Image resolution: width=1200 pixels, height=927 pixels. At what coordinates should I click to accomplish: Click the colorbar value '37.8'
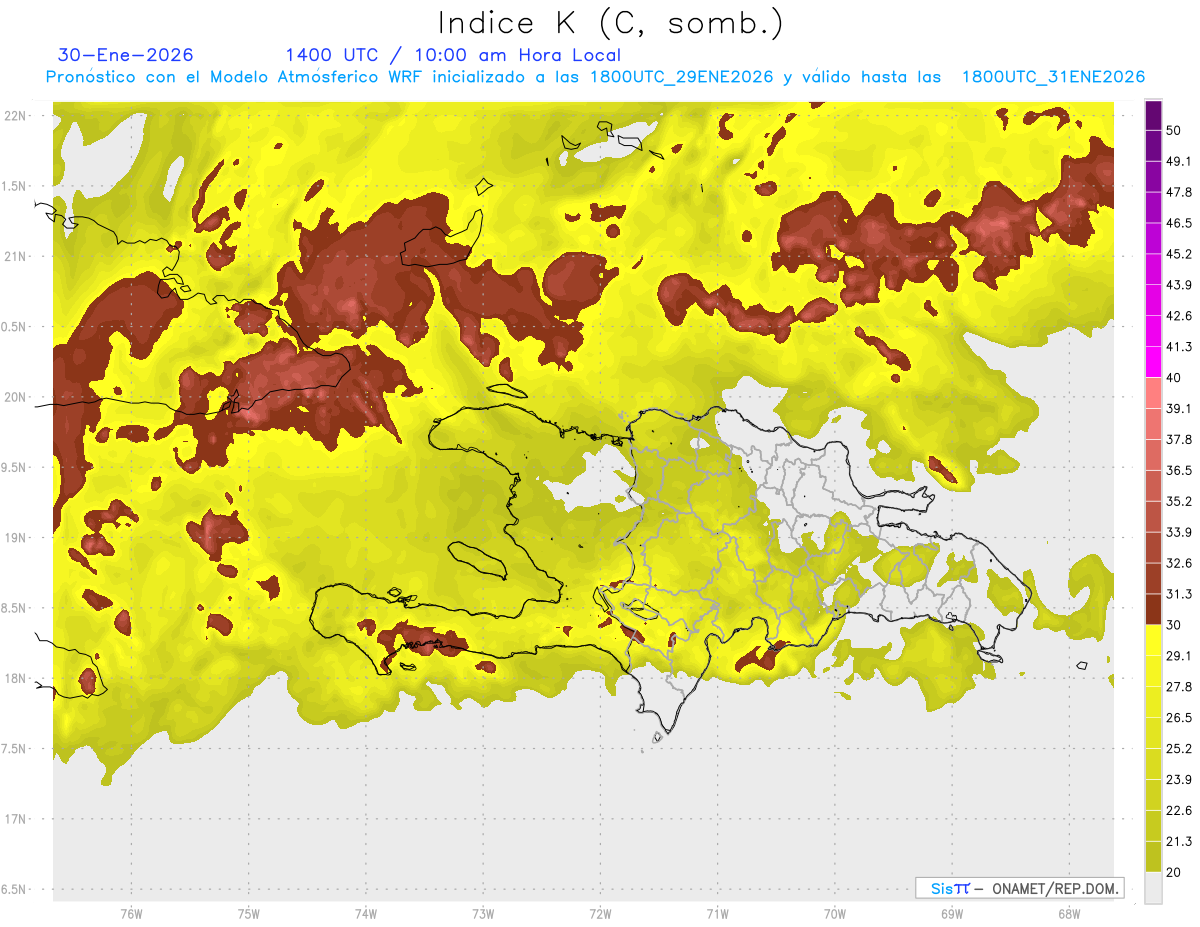coord(1179,439)
